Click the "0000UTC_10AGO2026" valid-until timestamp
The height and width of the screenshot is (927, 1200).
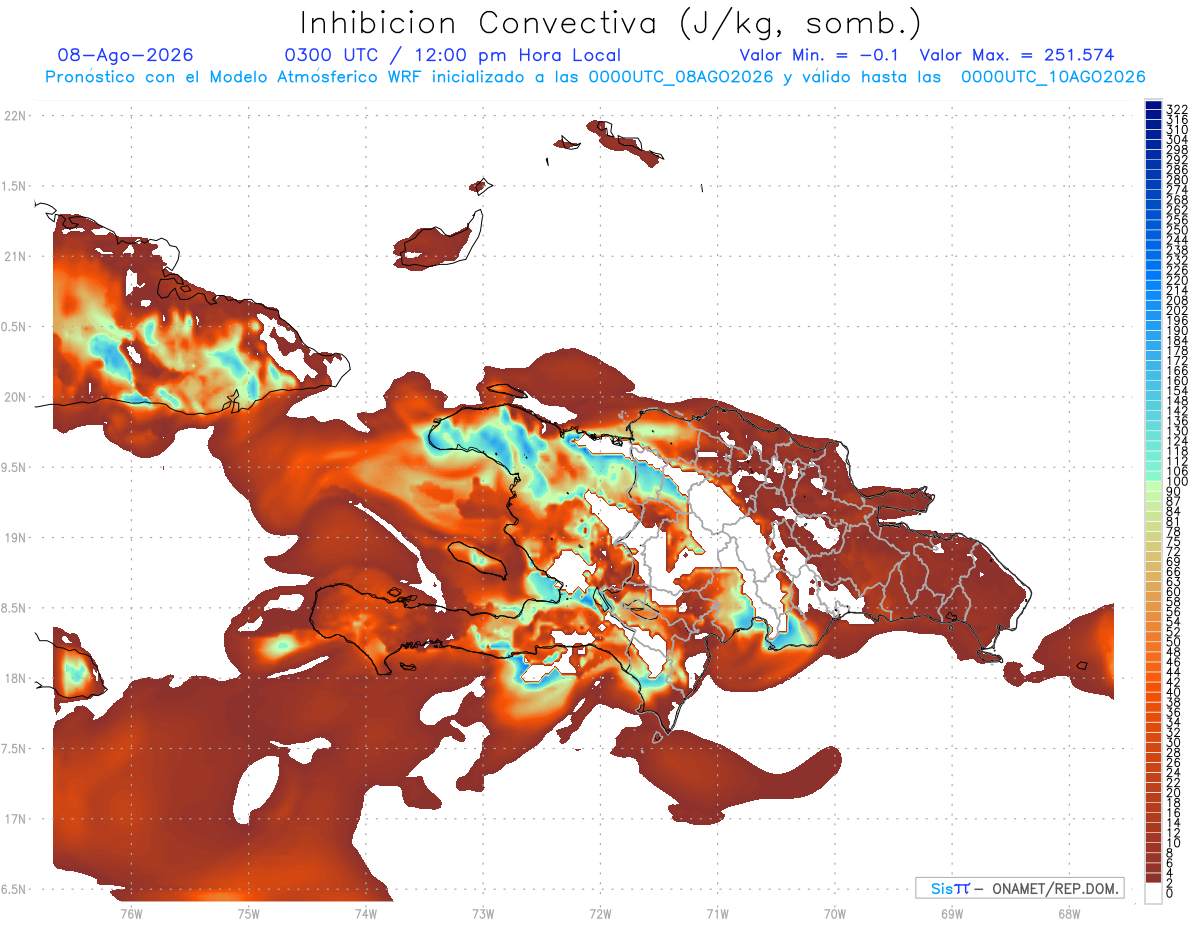[1053, 77]
